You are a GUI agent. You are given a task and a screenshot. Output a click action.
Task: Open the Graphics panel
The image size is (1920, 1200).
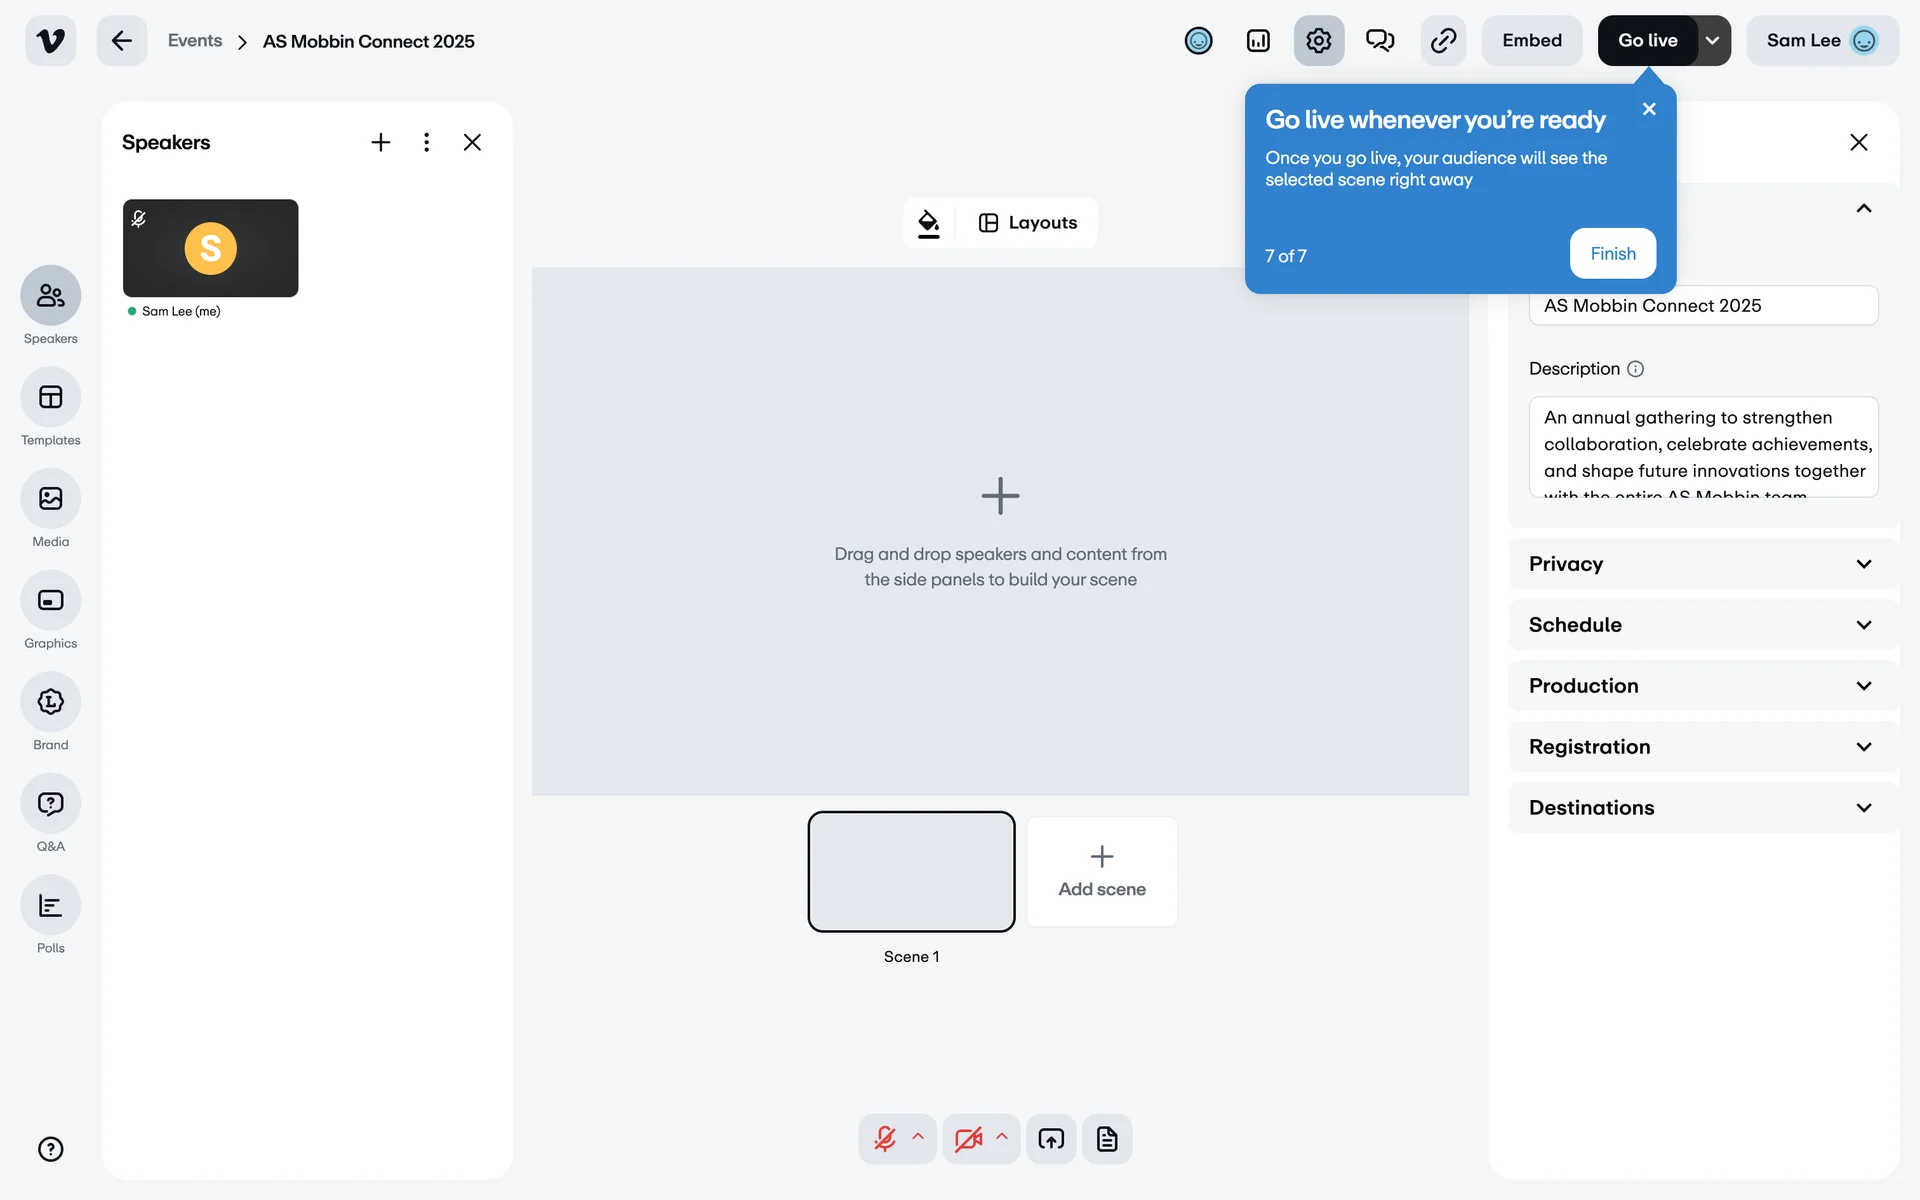point(50,601)
